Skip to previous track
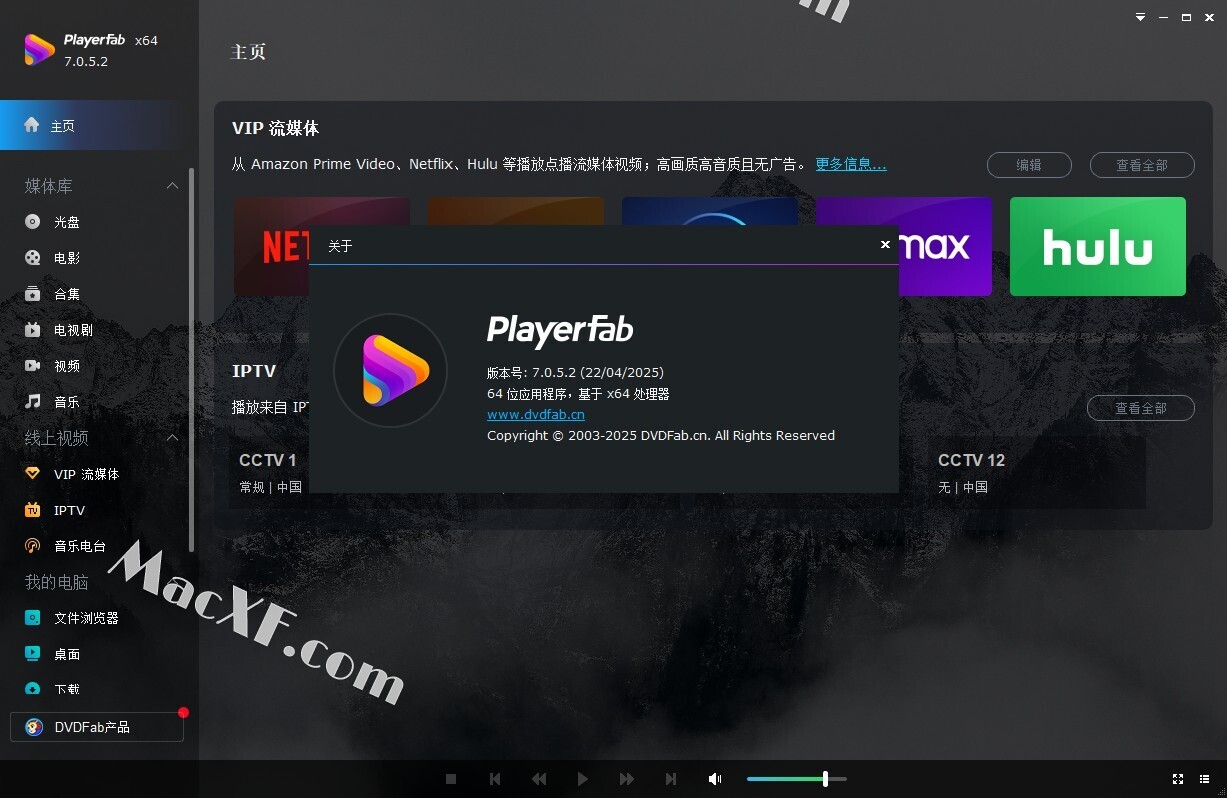This screenshot has height=798, width=1227. click(495, 779)
